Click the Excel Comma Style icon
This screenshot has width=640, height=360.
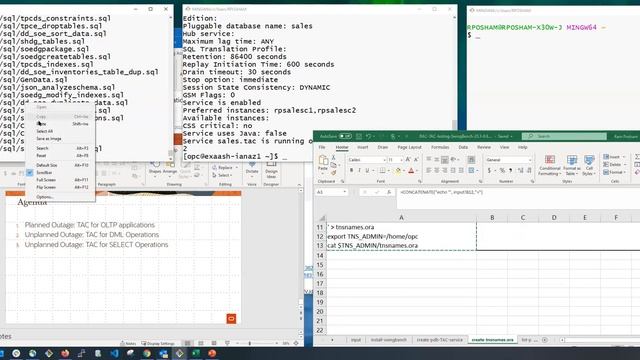510,171
